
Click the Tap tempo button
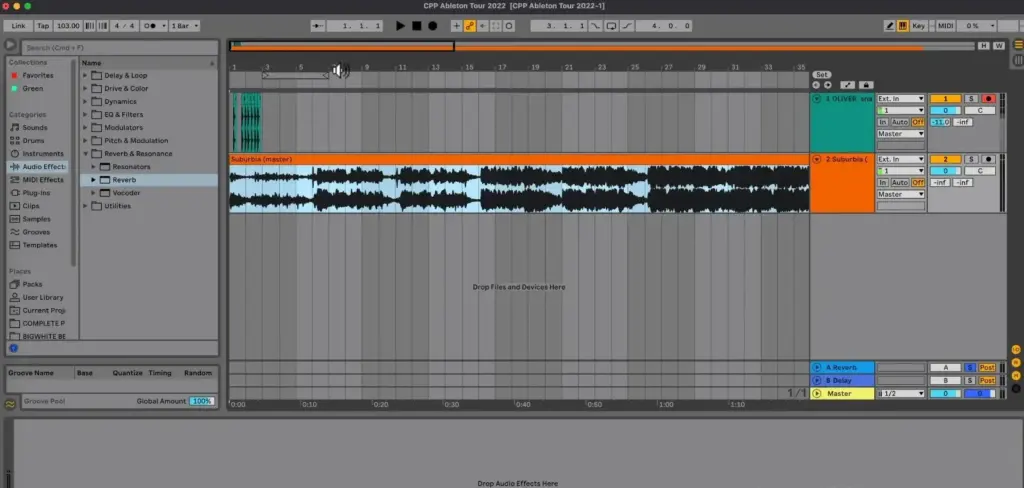tap(43, 25)
